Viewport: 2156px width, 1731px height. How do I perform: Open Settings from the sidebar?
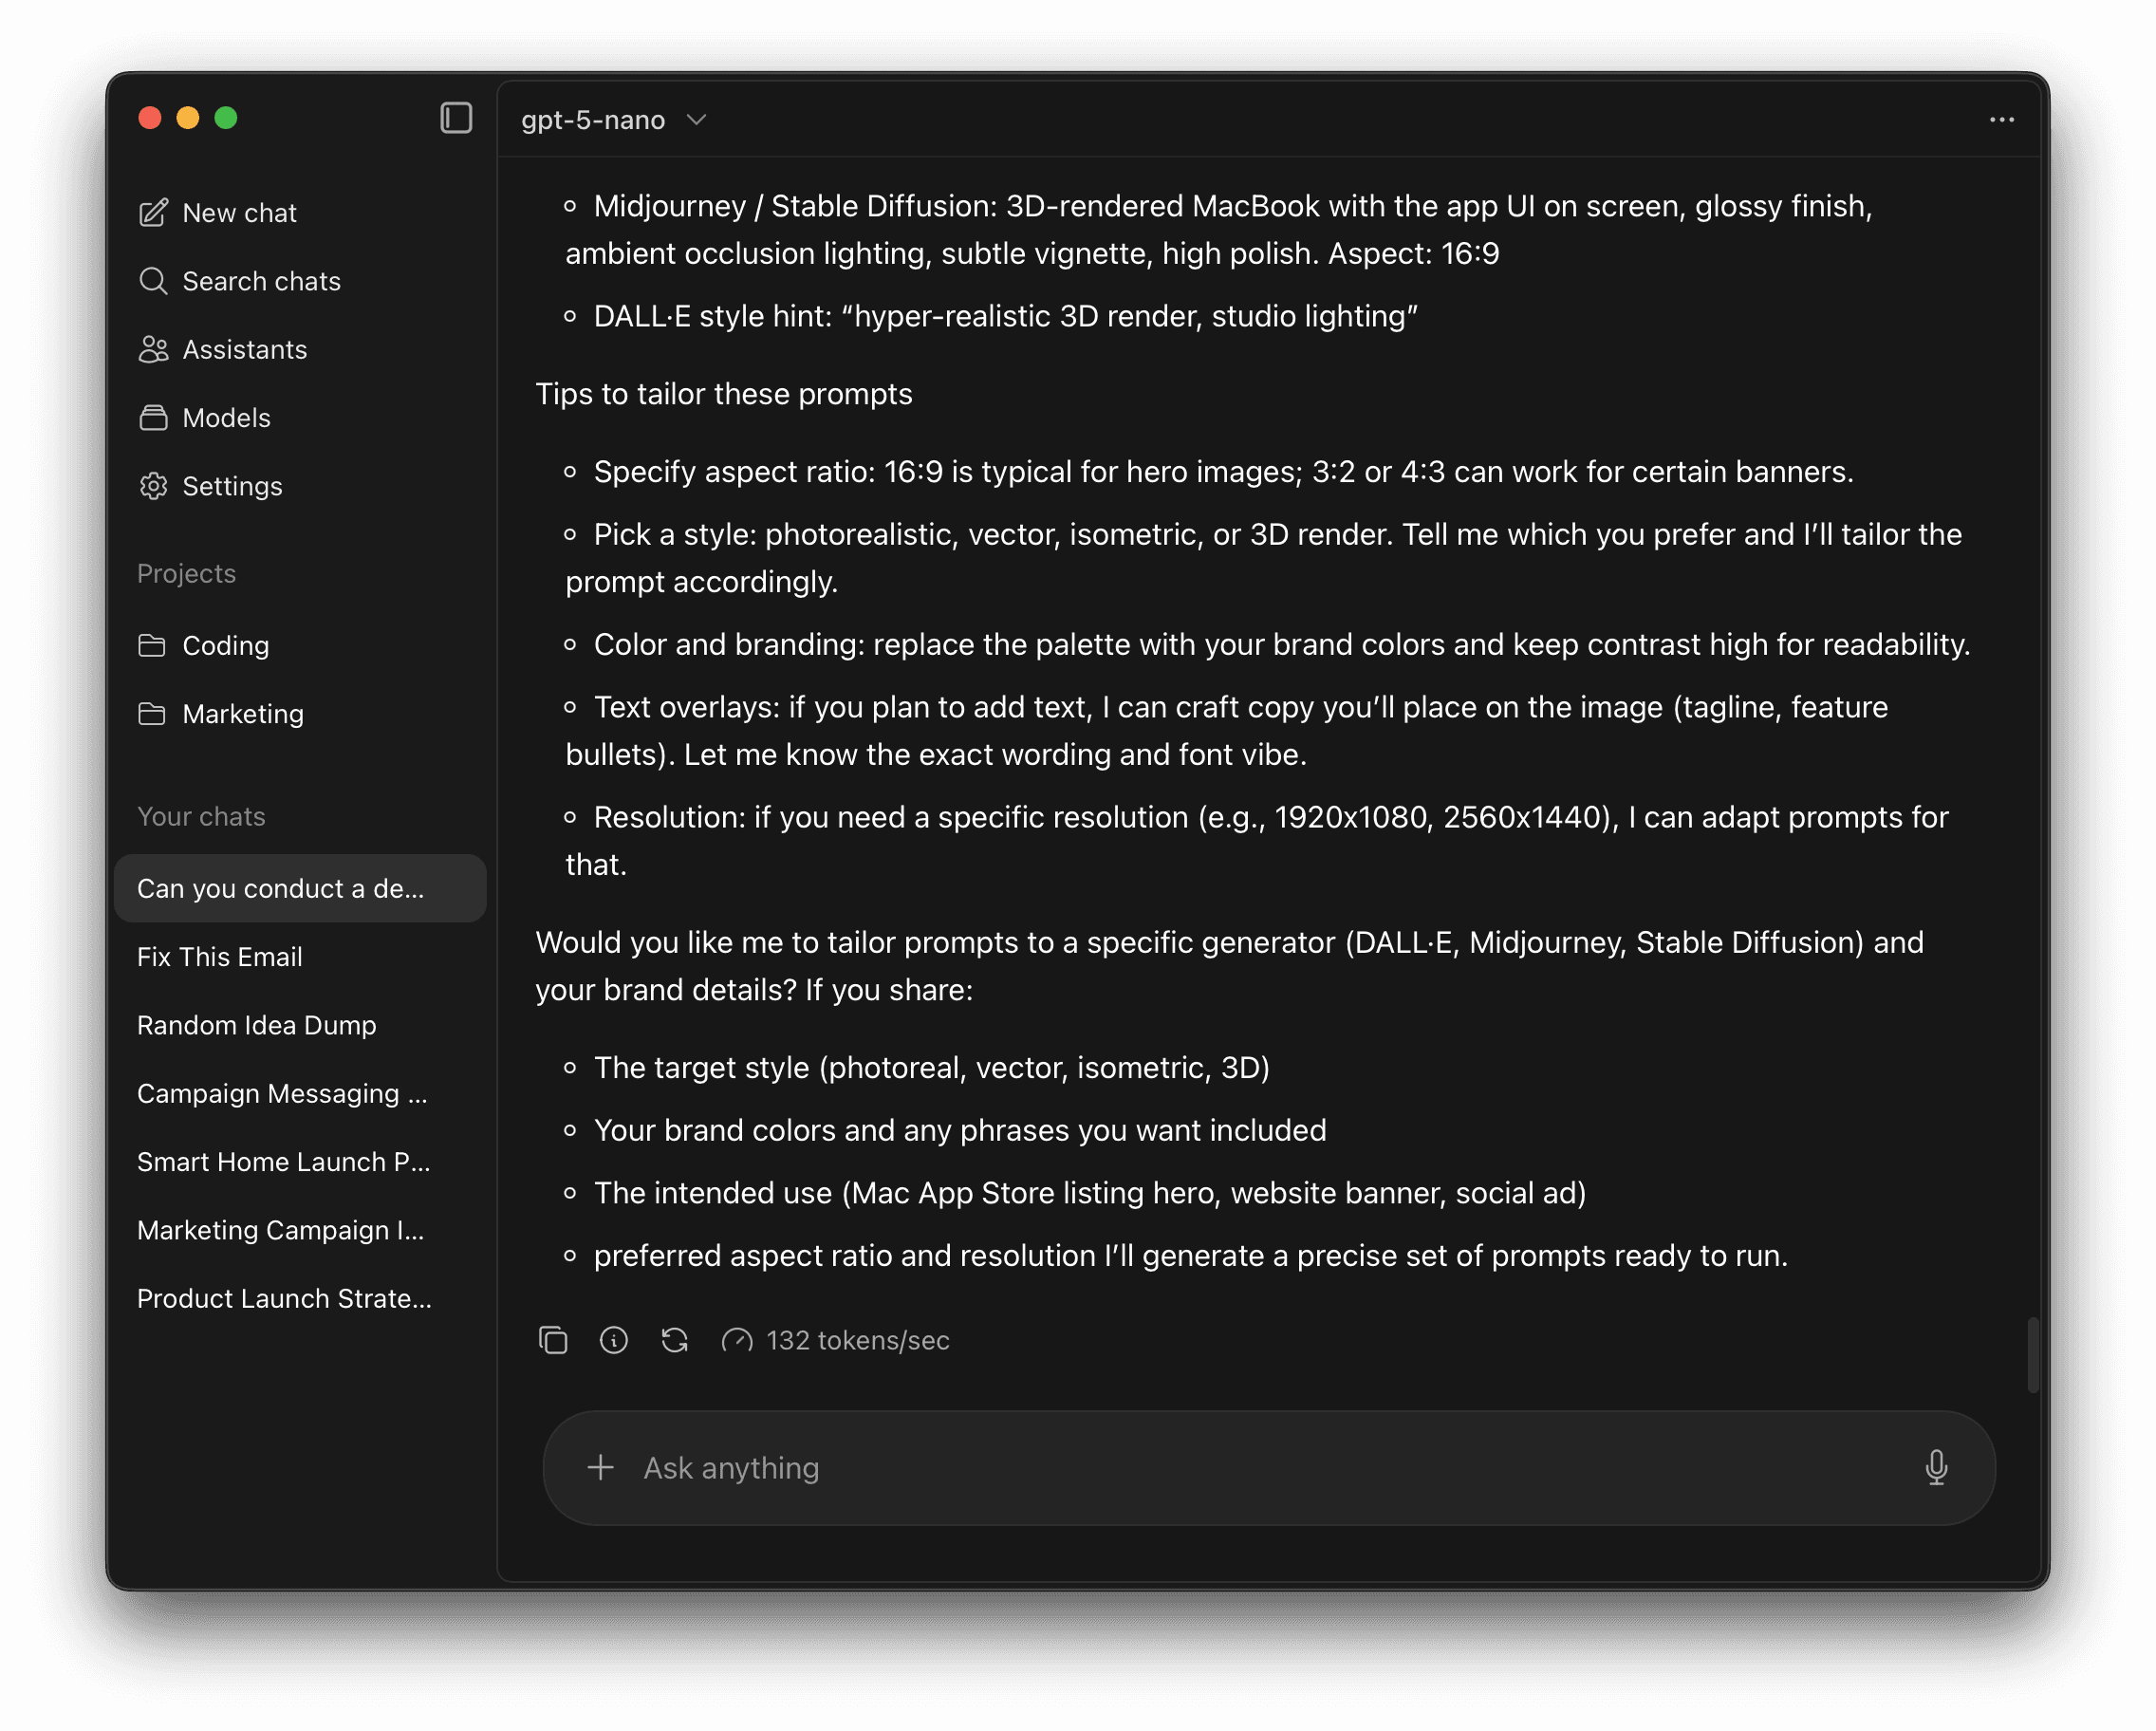point(232,486)
